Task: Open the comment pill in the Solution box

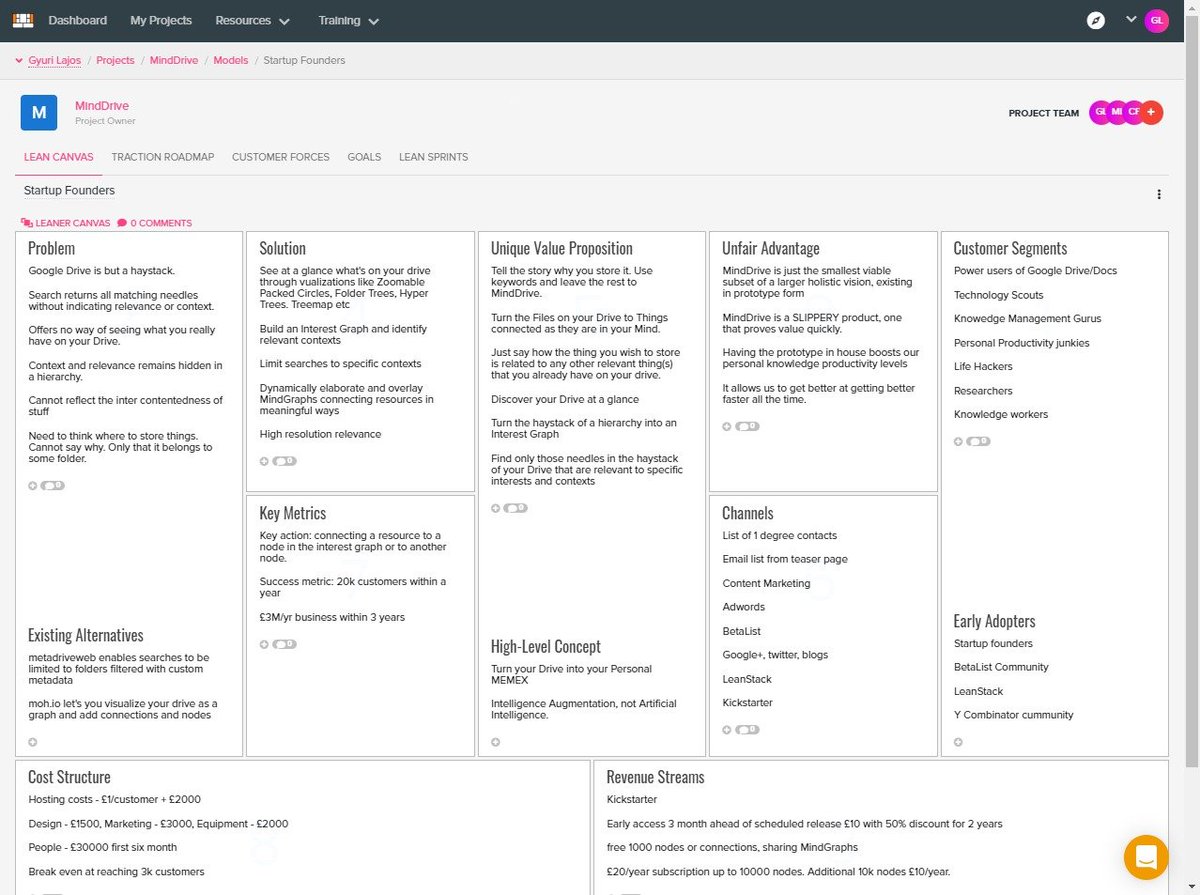Action: point(285,462)
